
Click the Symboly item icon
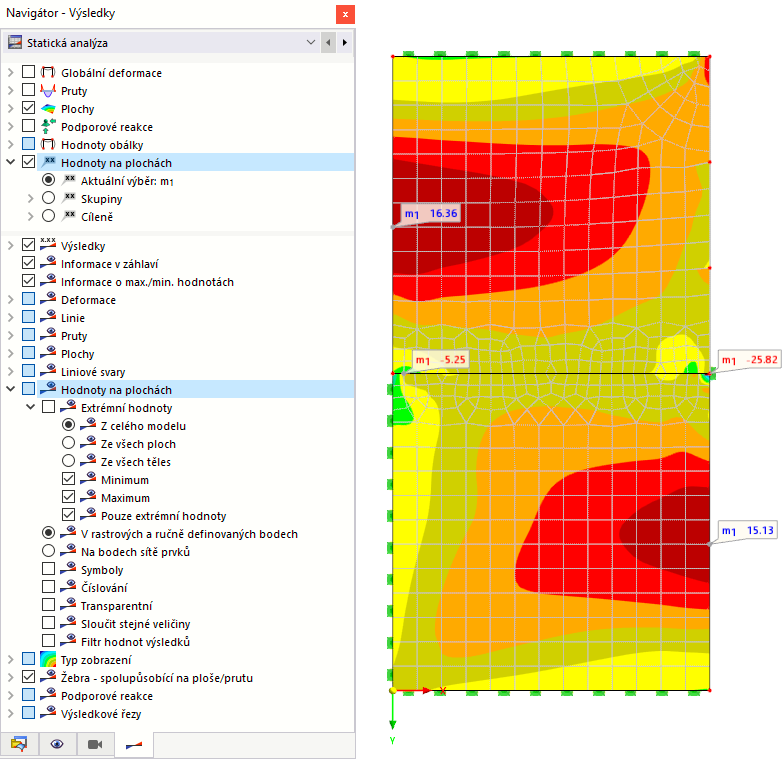click(x=68, y=569)
